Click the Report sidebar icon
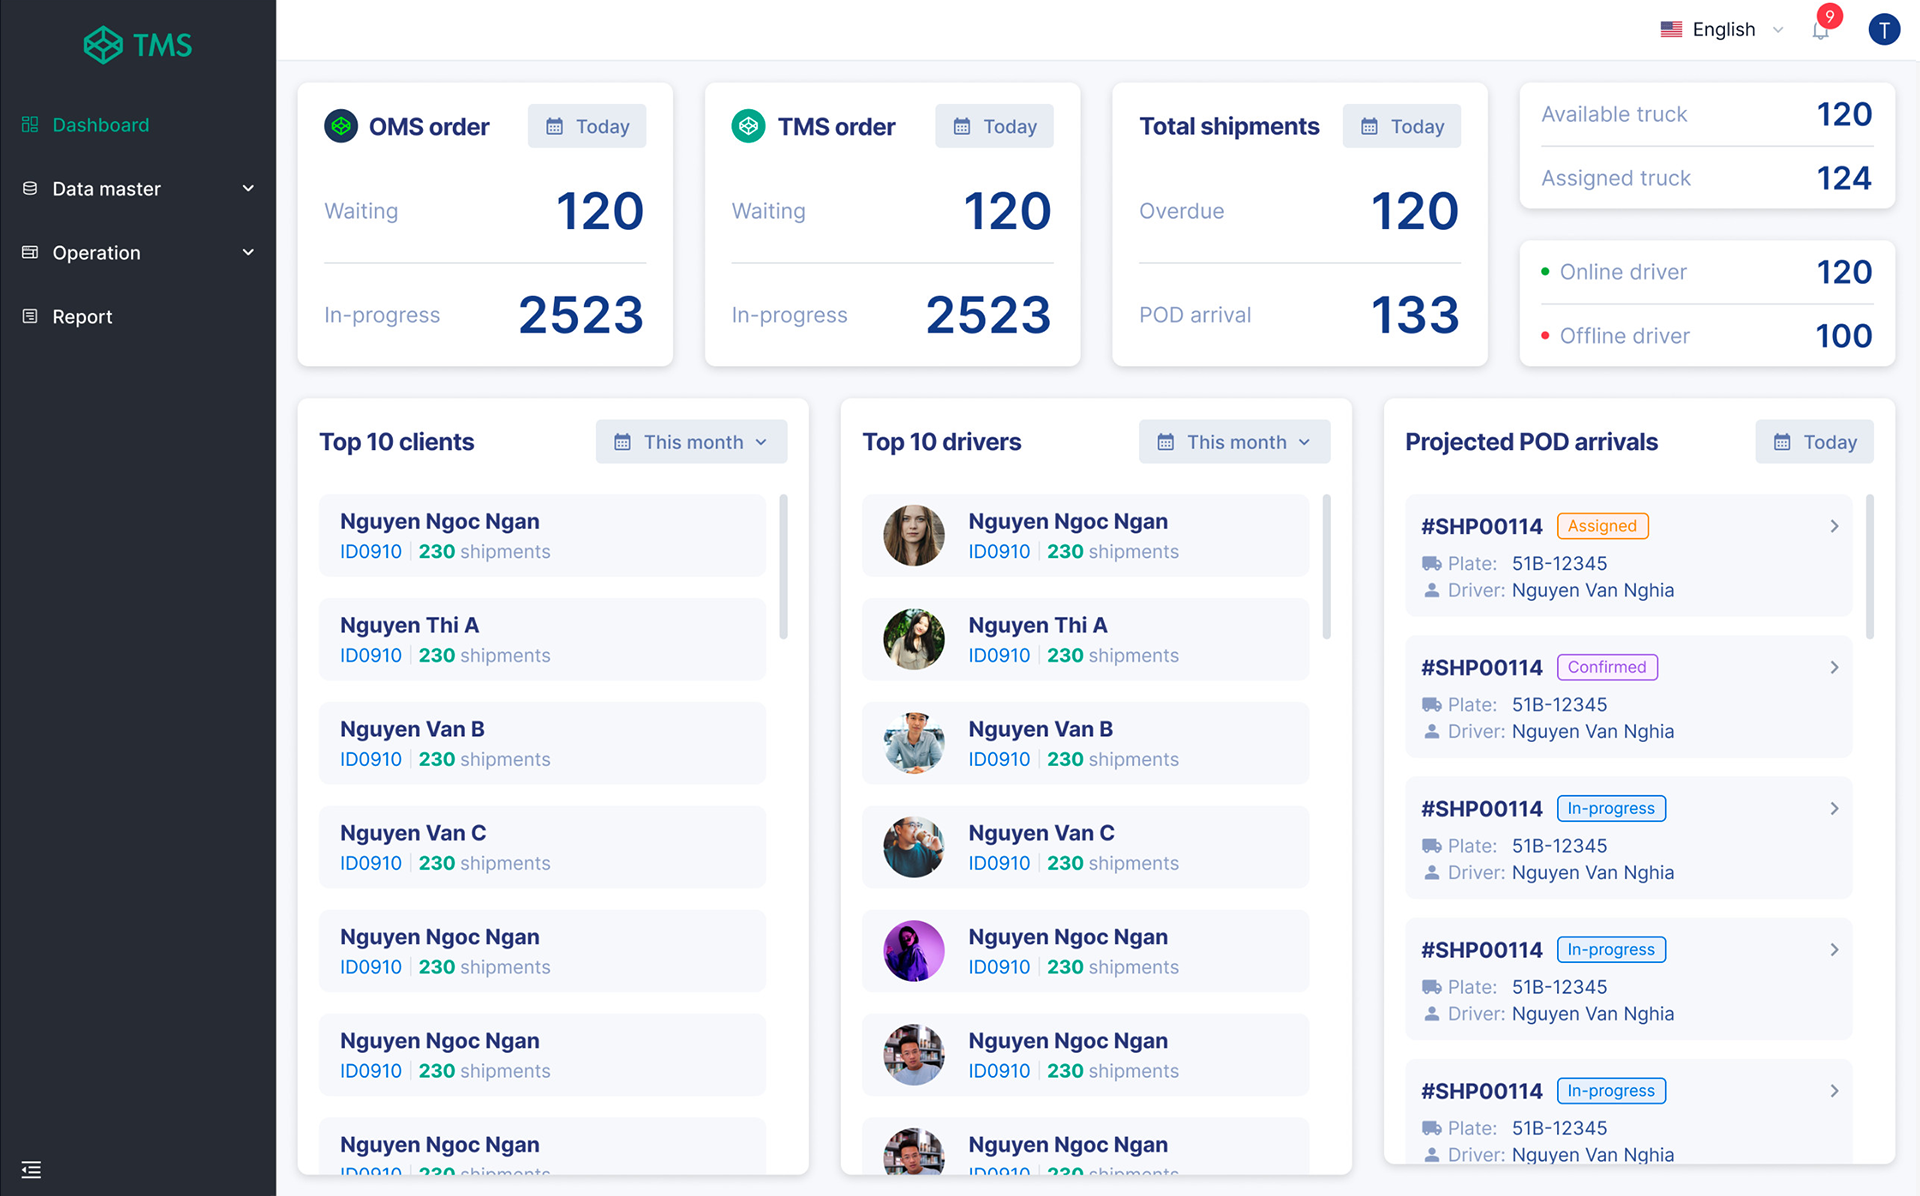The image size is (1920, 1196). 30,316
